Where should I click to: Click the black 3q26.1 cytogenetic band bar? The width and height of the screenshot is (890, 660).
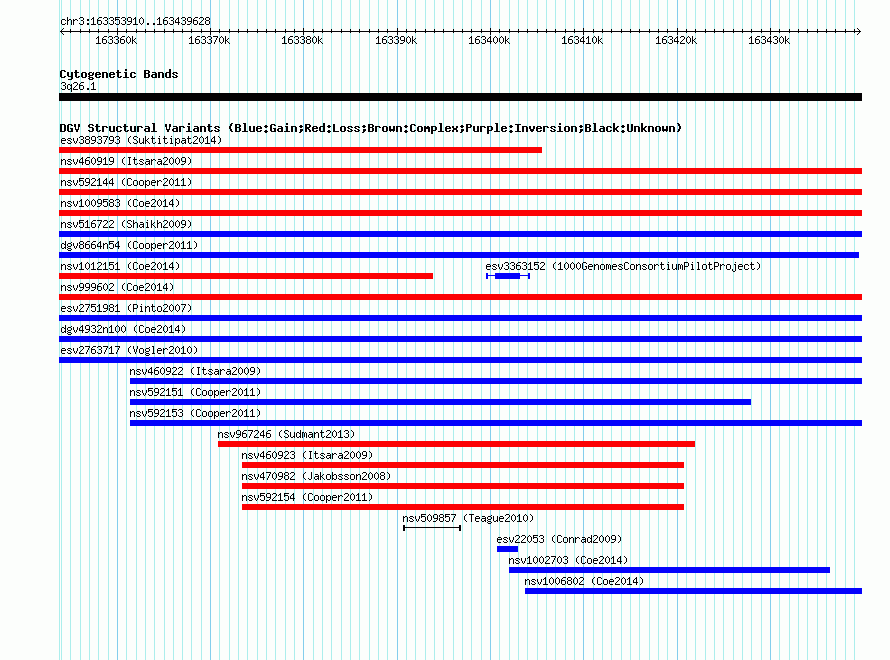pos(460,97)
